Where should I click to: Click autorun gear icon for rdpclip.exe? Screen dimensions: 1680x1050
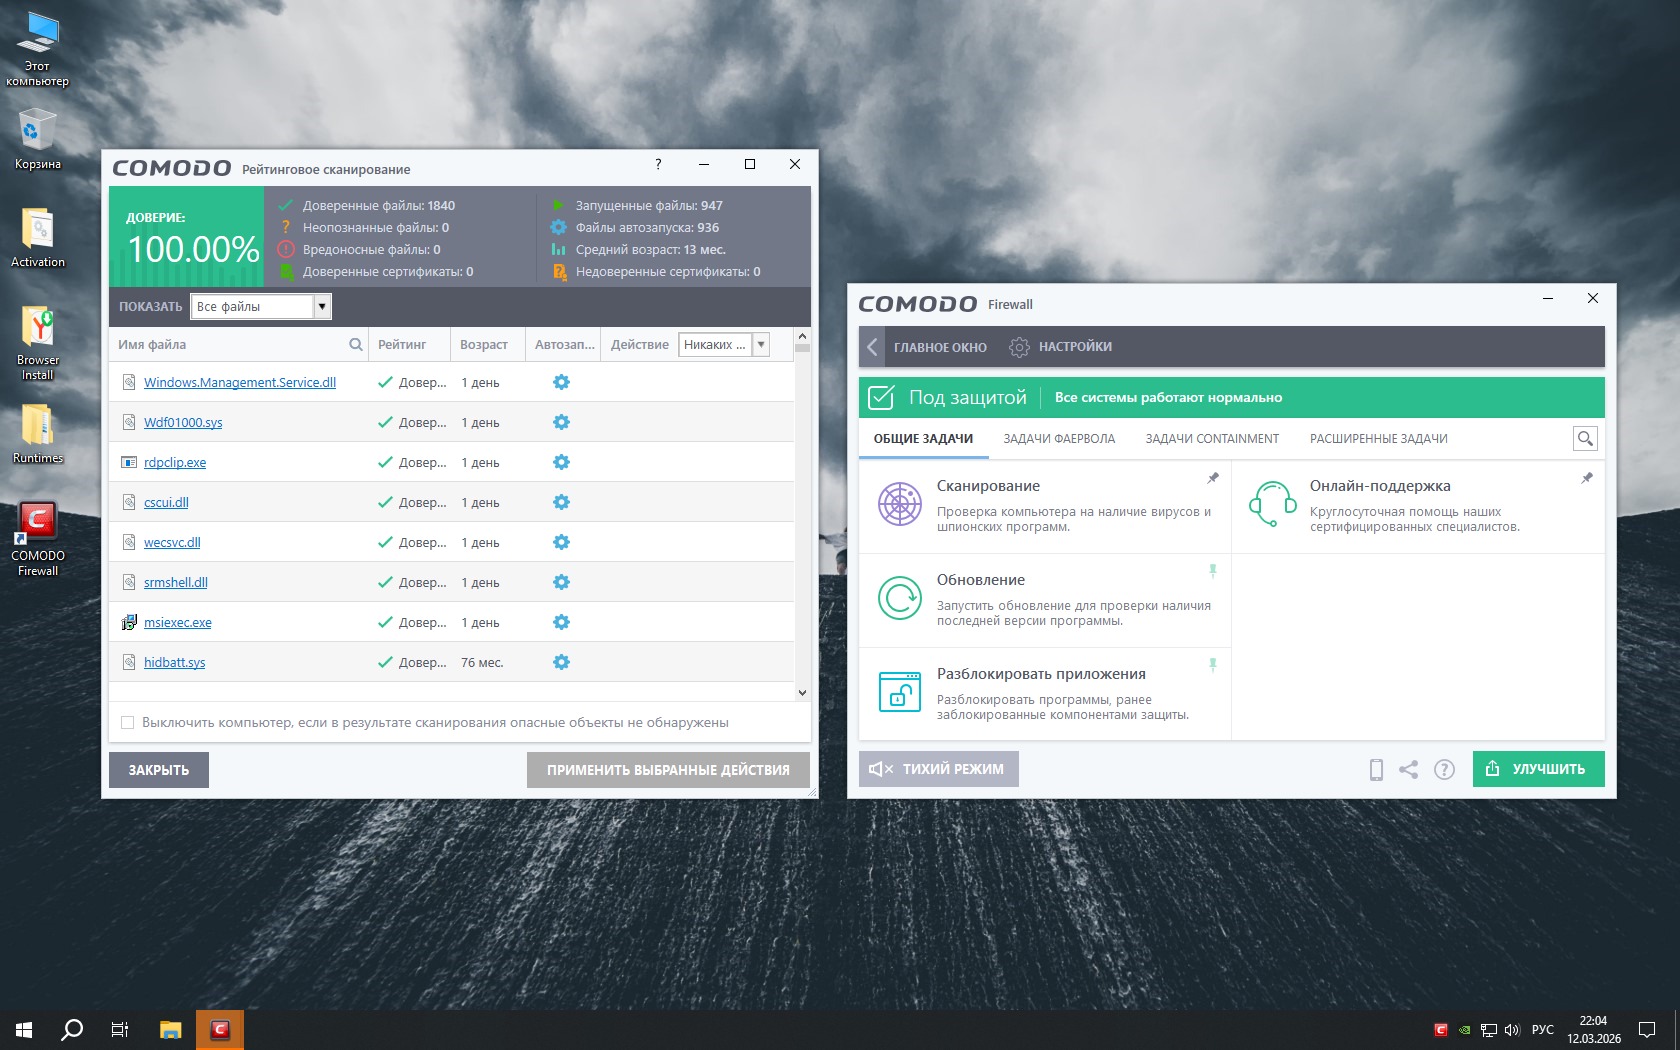click(x=561, y=462)
